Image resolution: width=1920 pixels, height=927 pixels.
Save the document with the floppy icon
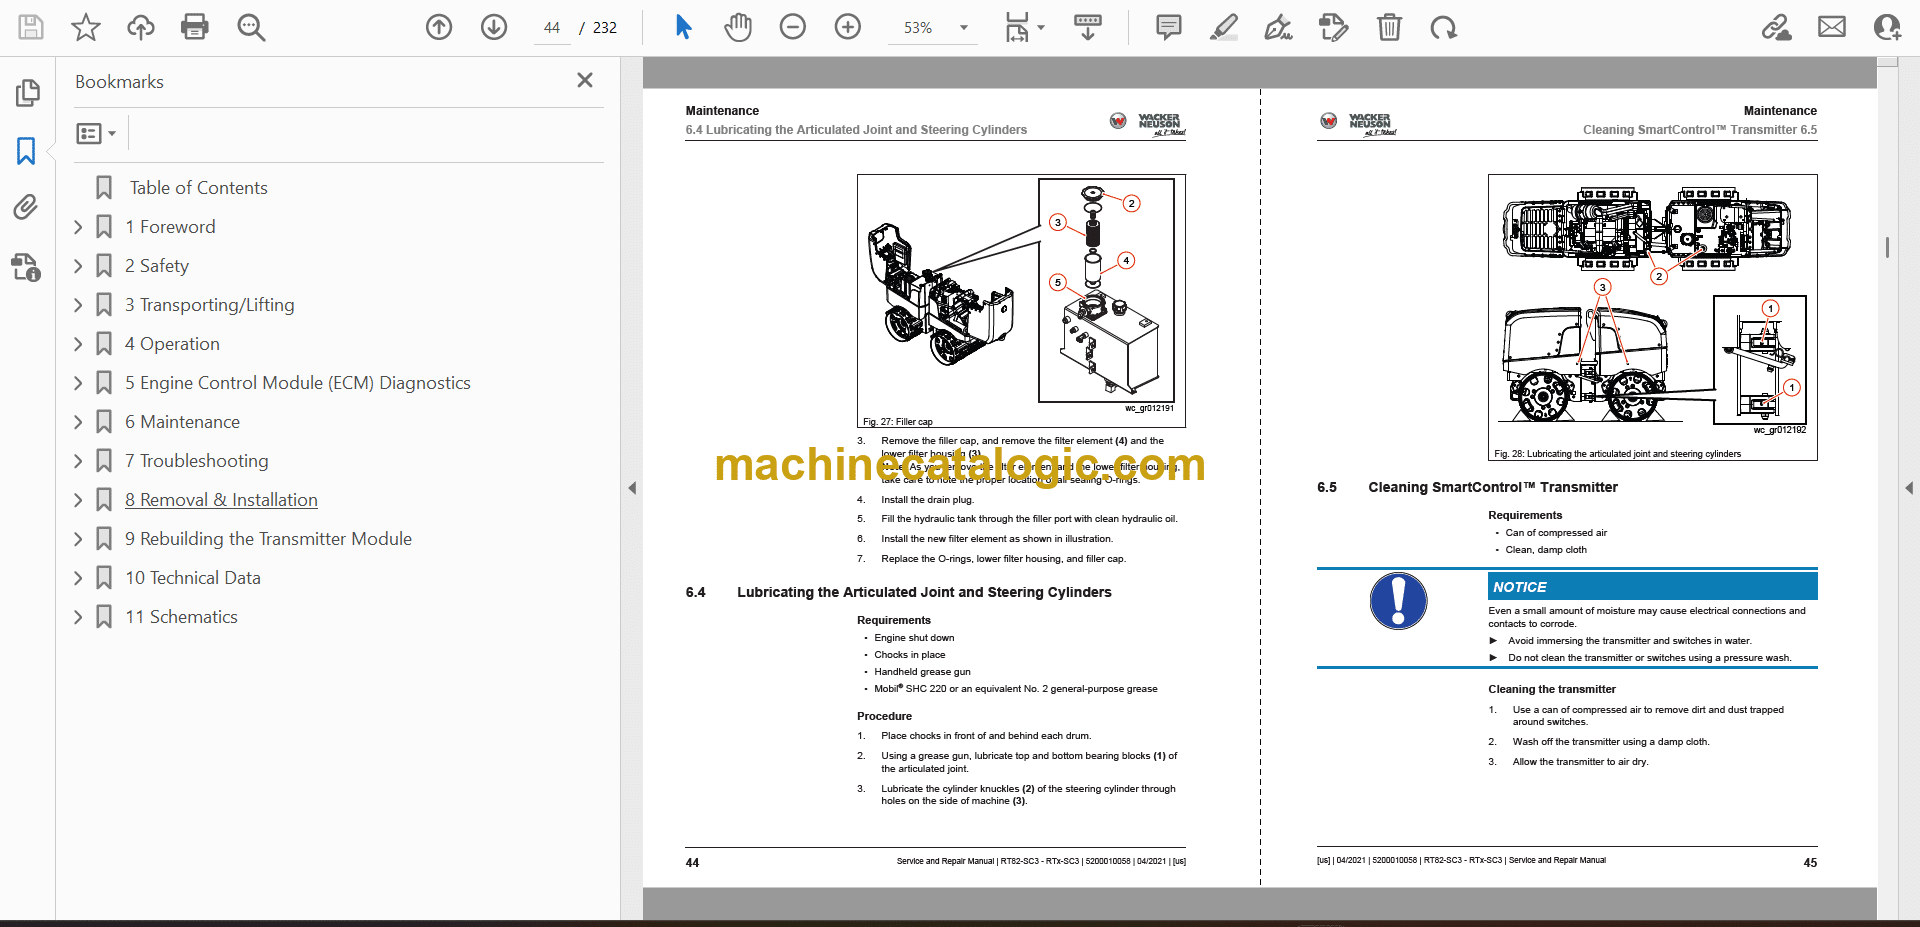(31, 27)
